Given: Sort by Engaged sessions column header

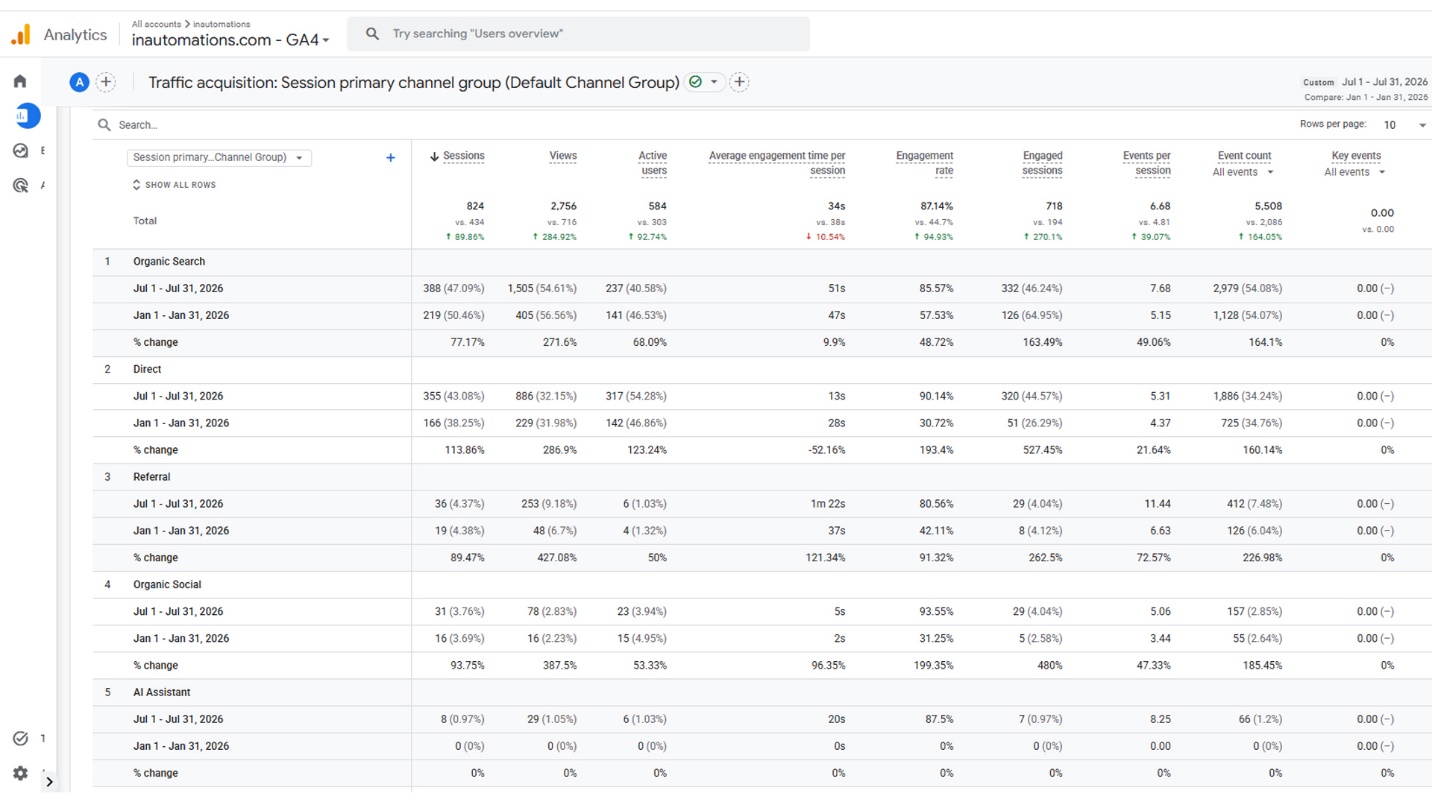Looking at the screenshot, I should [x=1042, y=163].
